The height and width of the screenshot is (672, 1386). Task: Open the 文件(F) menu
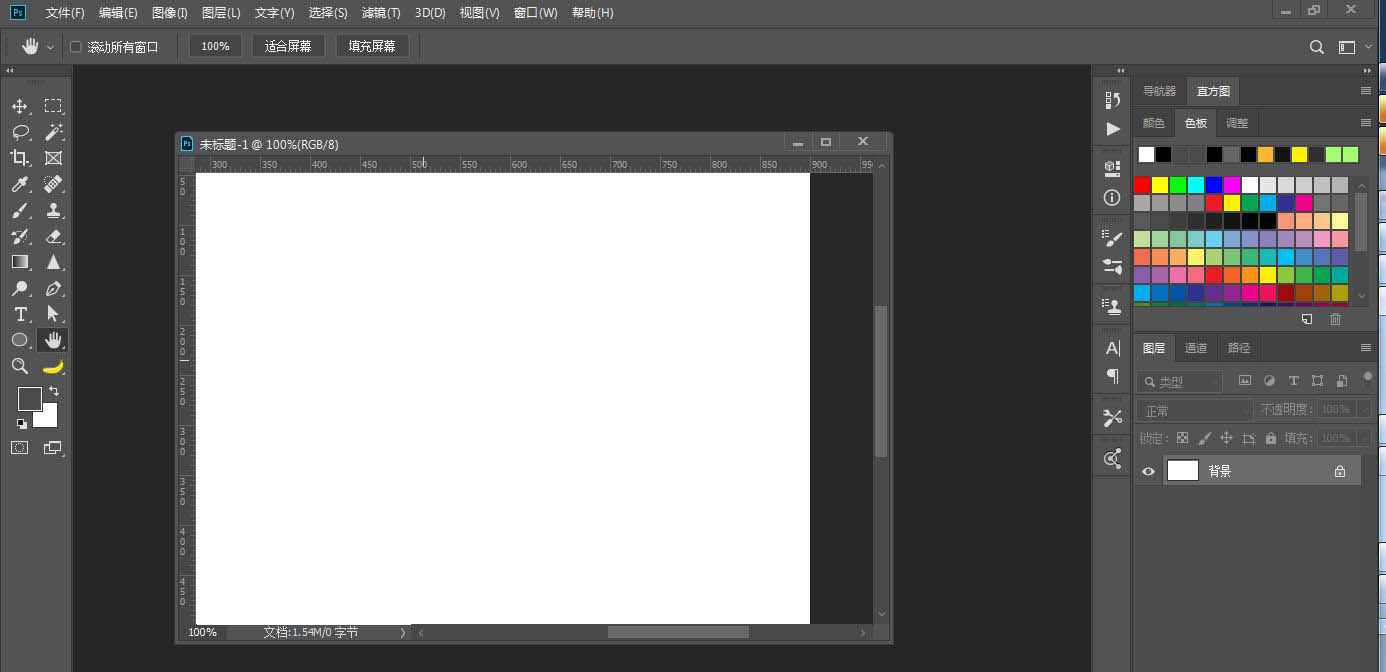[x=65, y=13]
